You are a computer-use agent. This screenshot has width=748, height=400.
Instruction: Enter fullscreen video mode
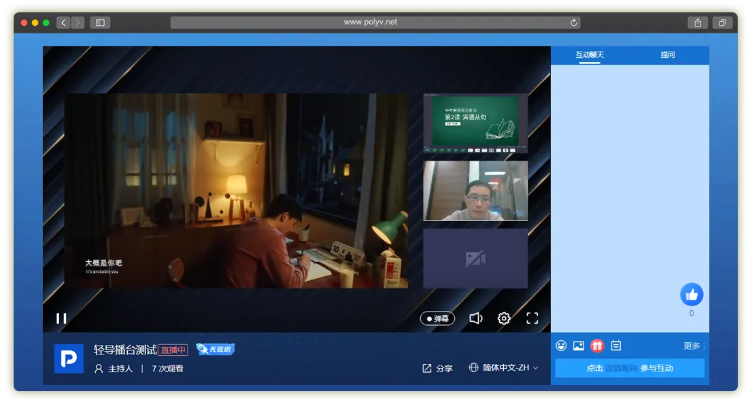click(532, 318)
